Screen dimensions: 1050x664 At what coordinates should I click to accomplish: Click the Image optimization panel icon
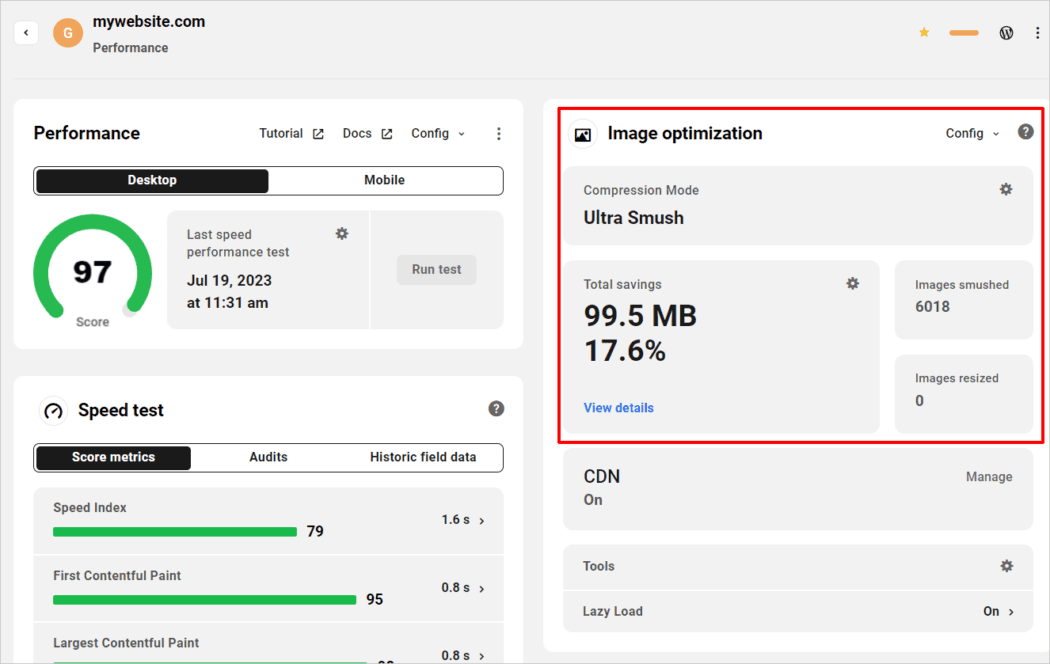pos(582,133)
